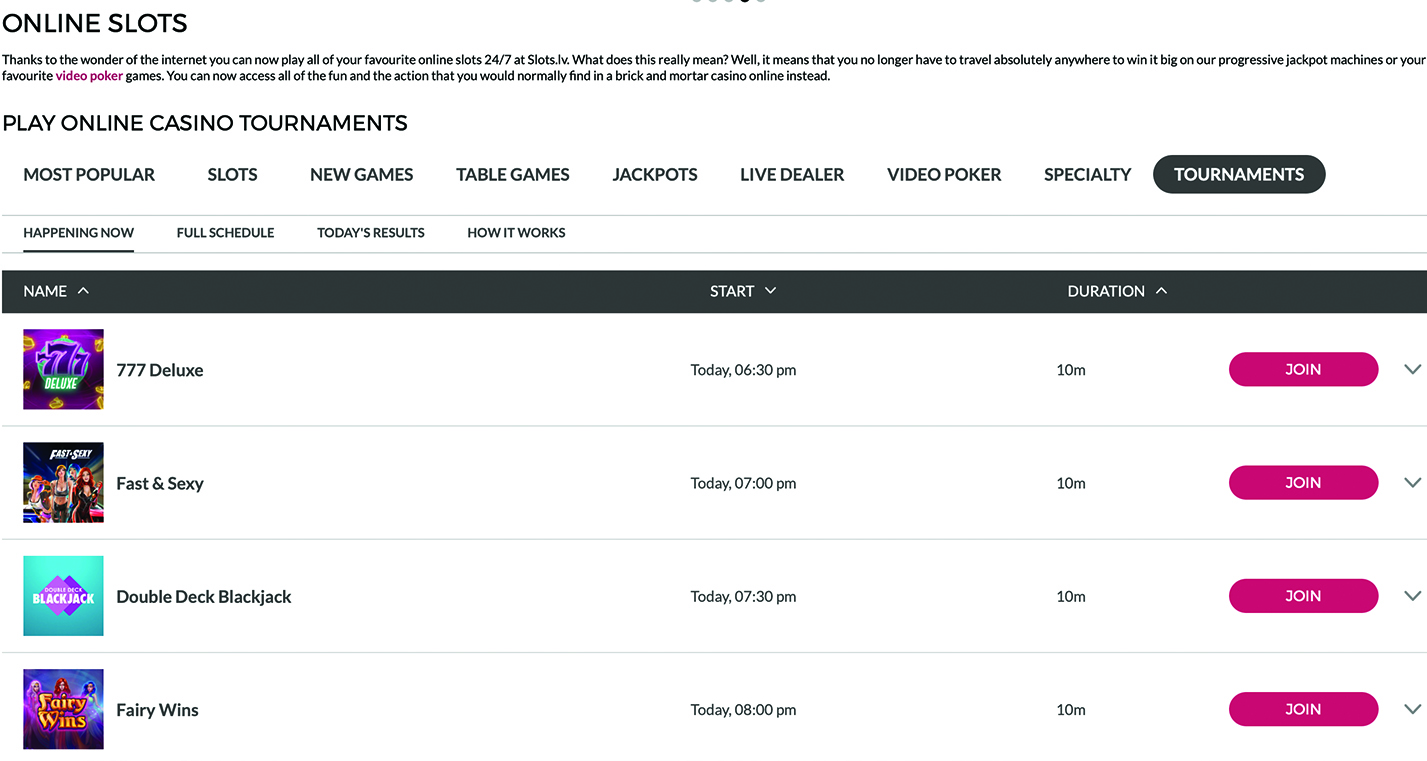Open the Video Poker category
The image size is (1427, 761).
pyautogui.click(x=944, y=174)
